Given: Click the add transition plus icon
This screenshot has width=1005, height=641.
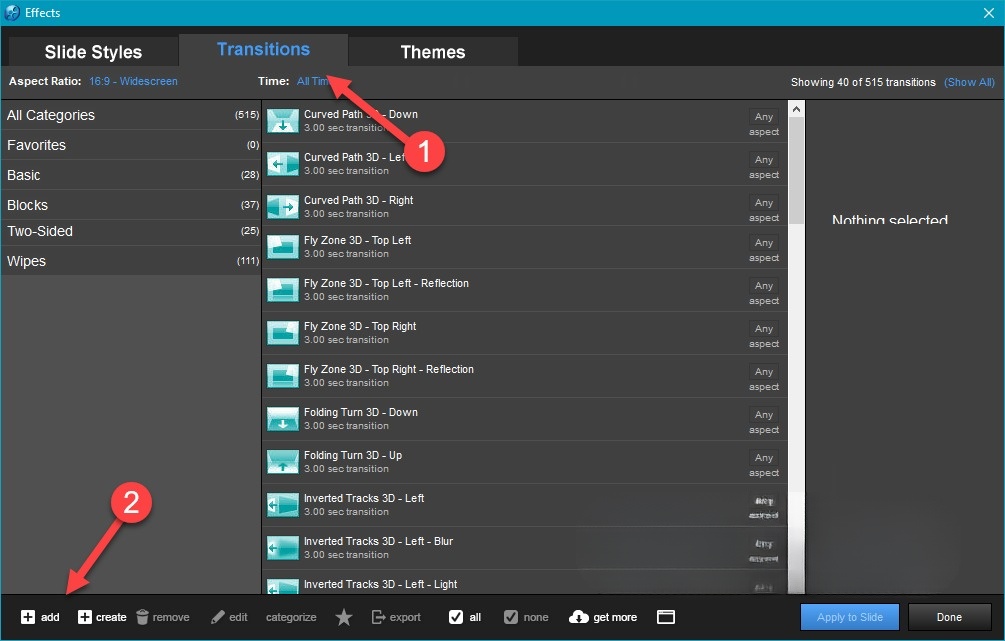Looking at the screenshot, I should [x=28, y=617].
